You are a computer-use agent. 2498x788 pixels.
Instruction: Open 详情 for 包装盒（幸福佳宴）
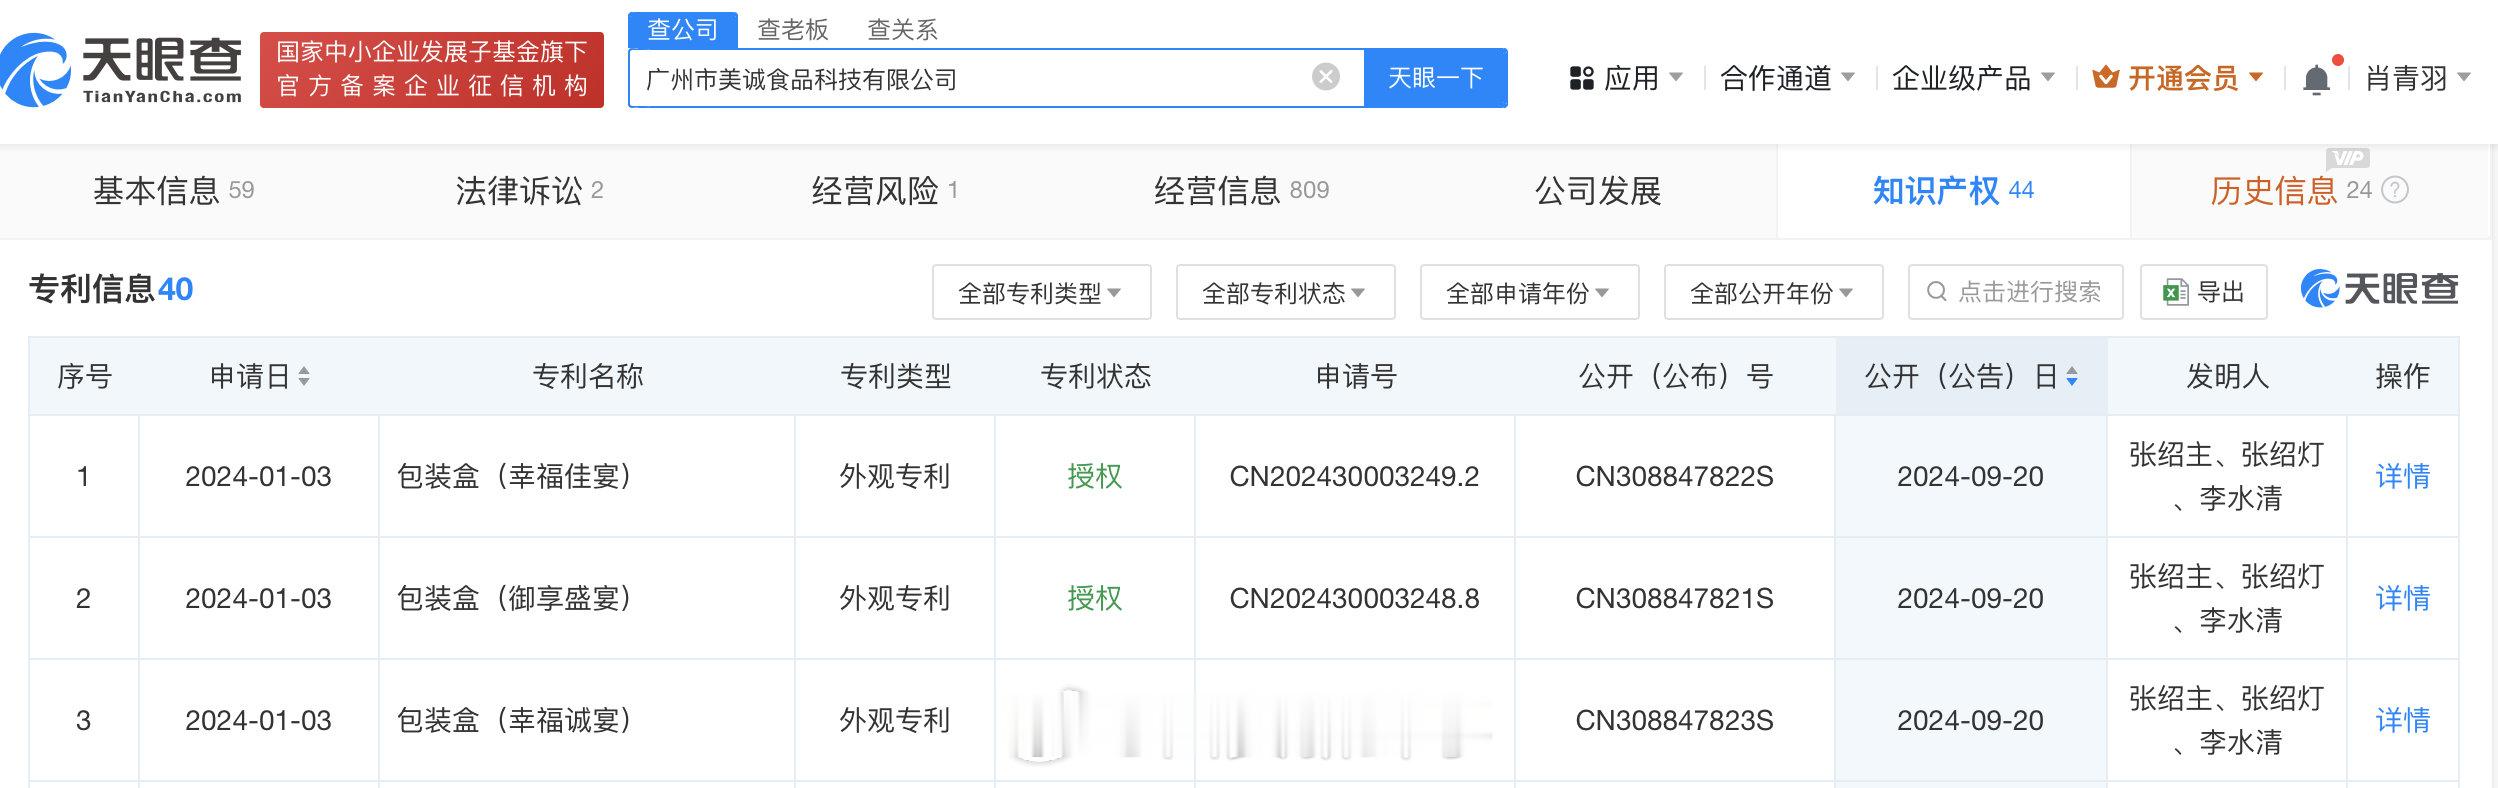point(2402,476)
